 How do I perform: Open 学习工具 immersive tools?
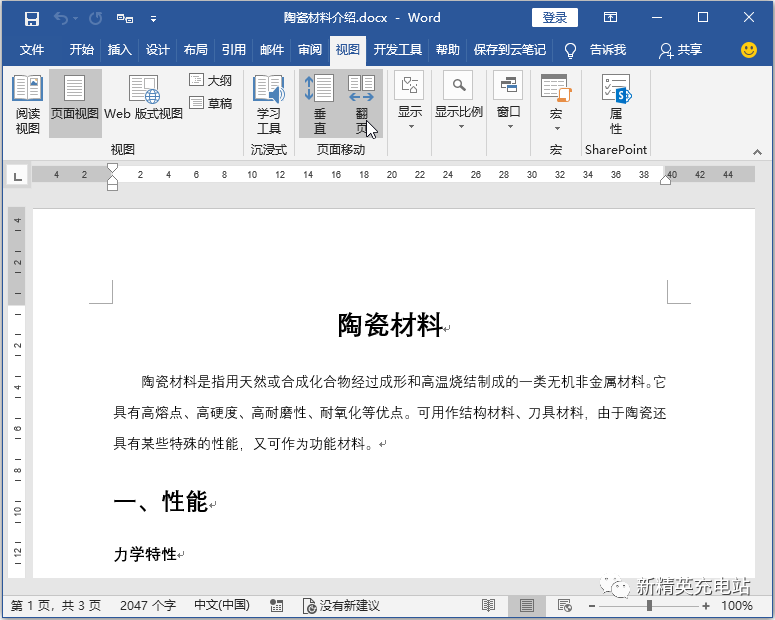coord(268,104)
